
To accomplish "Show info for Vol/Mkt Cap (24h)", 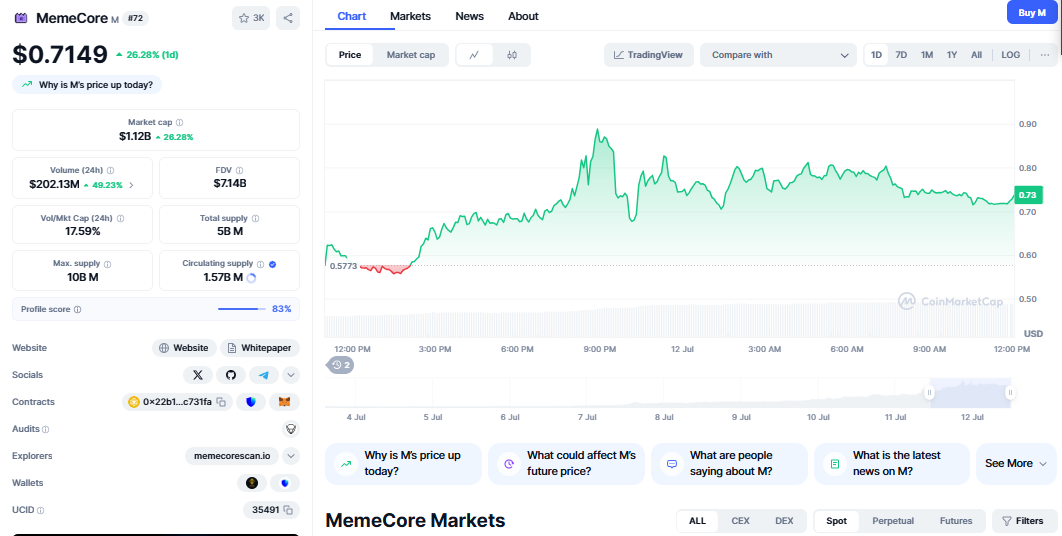I will pyautogui.click(x=121, y=219).
